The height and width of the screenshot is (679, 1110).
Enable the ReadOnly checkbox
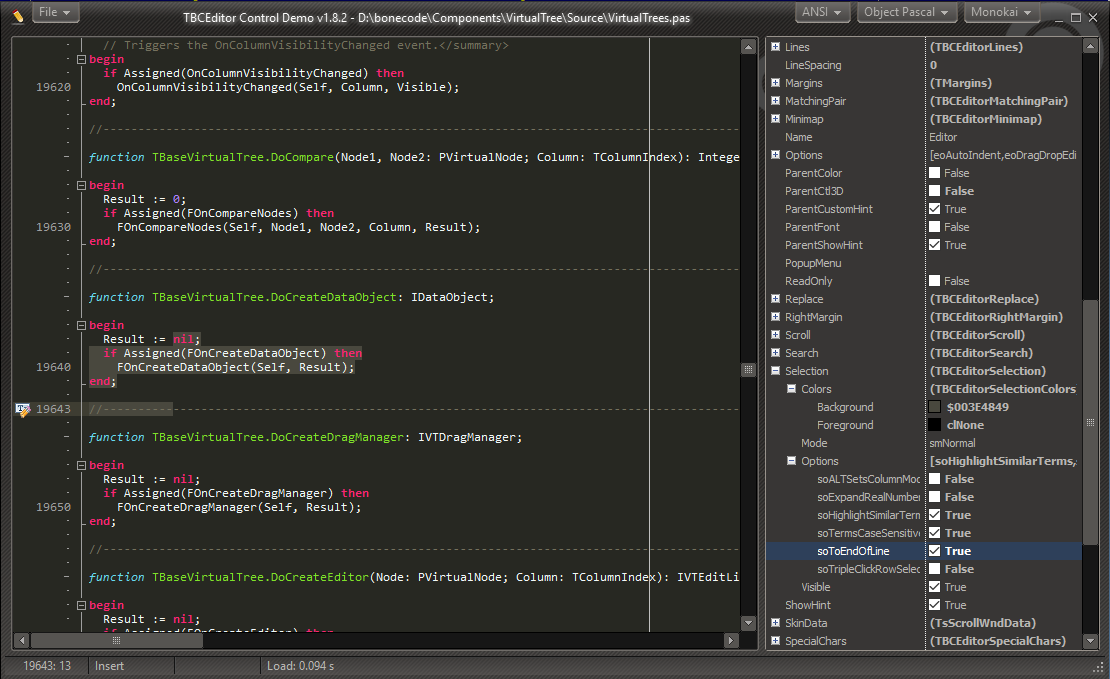click(935, 281)
